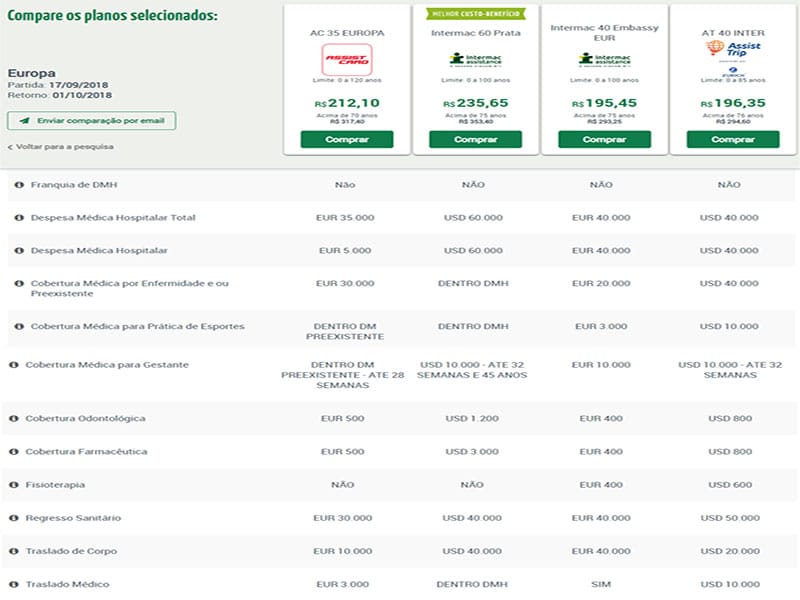Send comparison by email
Screen dimensions: 800x600
pos(92,121)
